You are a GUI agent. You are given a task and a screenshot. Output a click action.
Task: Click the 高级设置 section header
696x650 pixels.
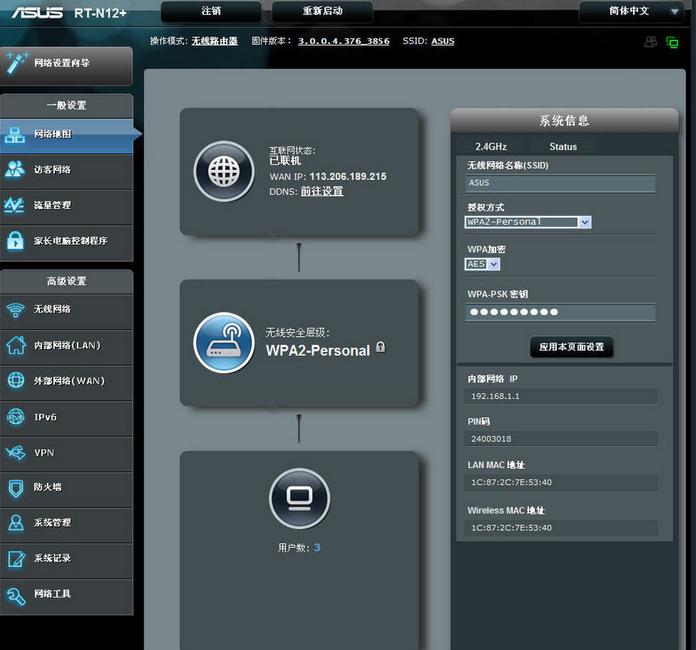67,281
